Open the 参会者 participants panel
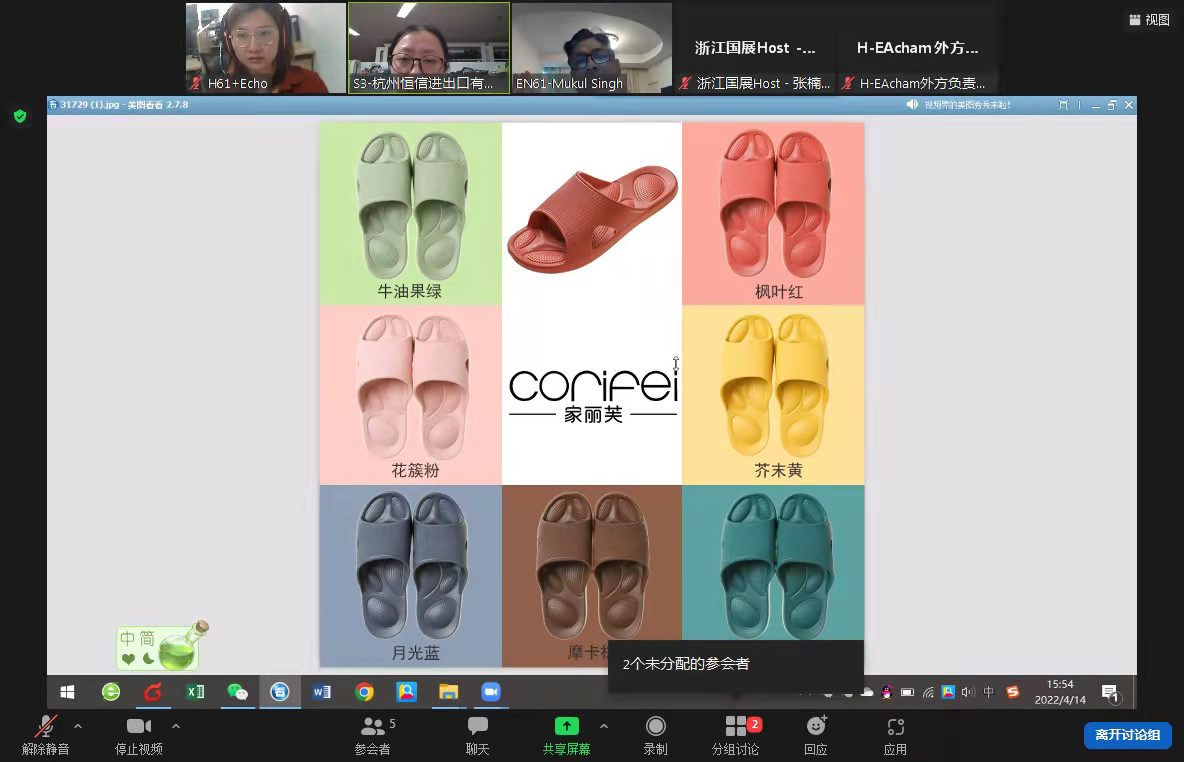The width and height of the screenshot is (1184, 762). click(372, 735)
